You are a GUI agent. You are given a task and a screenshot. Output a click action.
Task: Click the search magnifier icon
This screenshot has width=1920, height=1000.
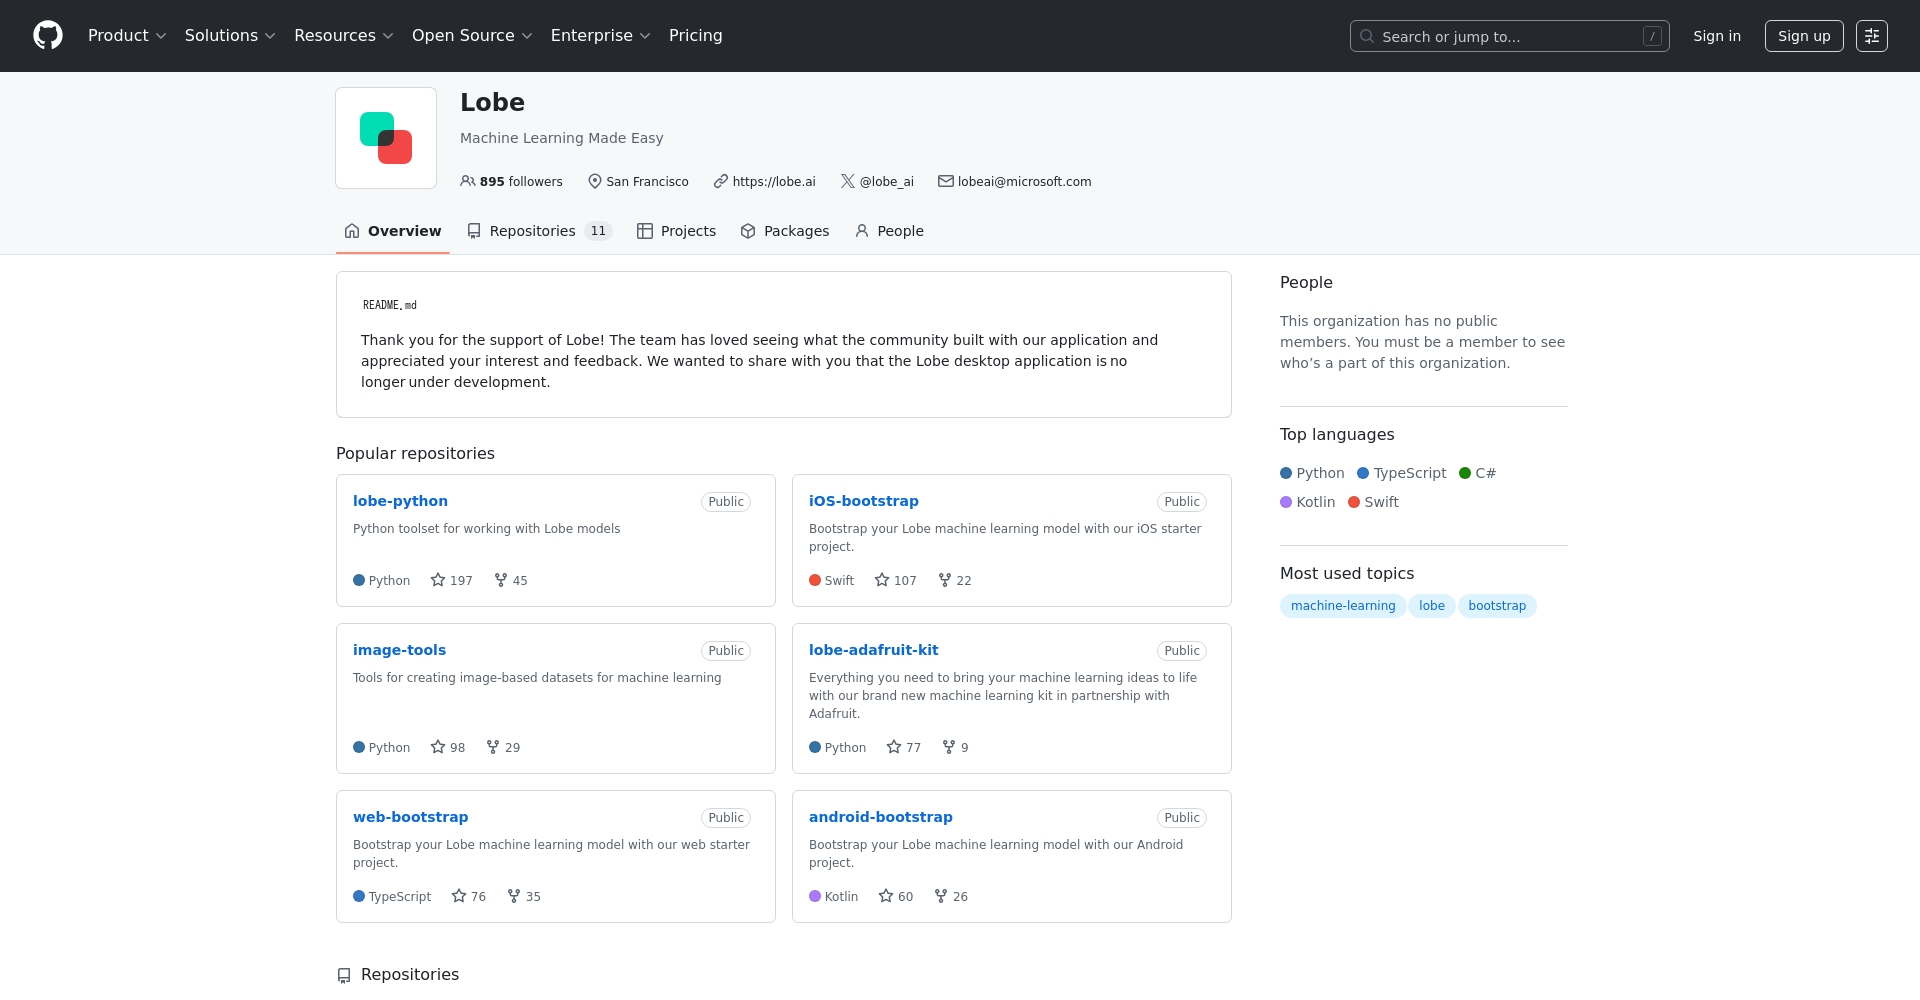point(1367,36)
